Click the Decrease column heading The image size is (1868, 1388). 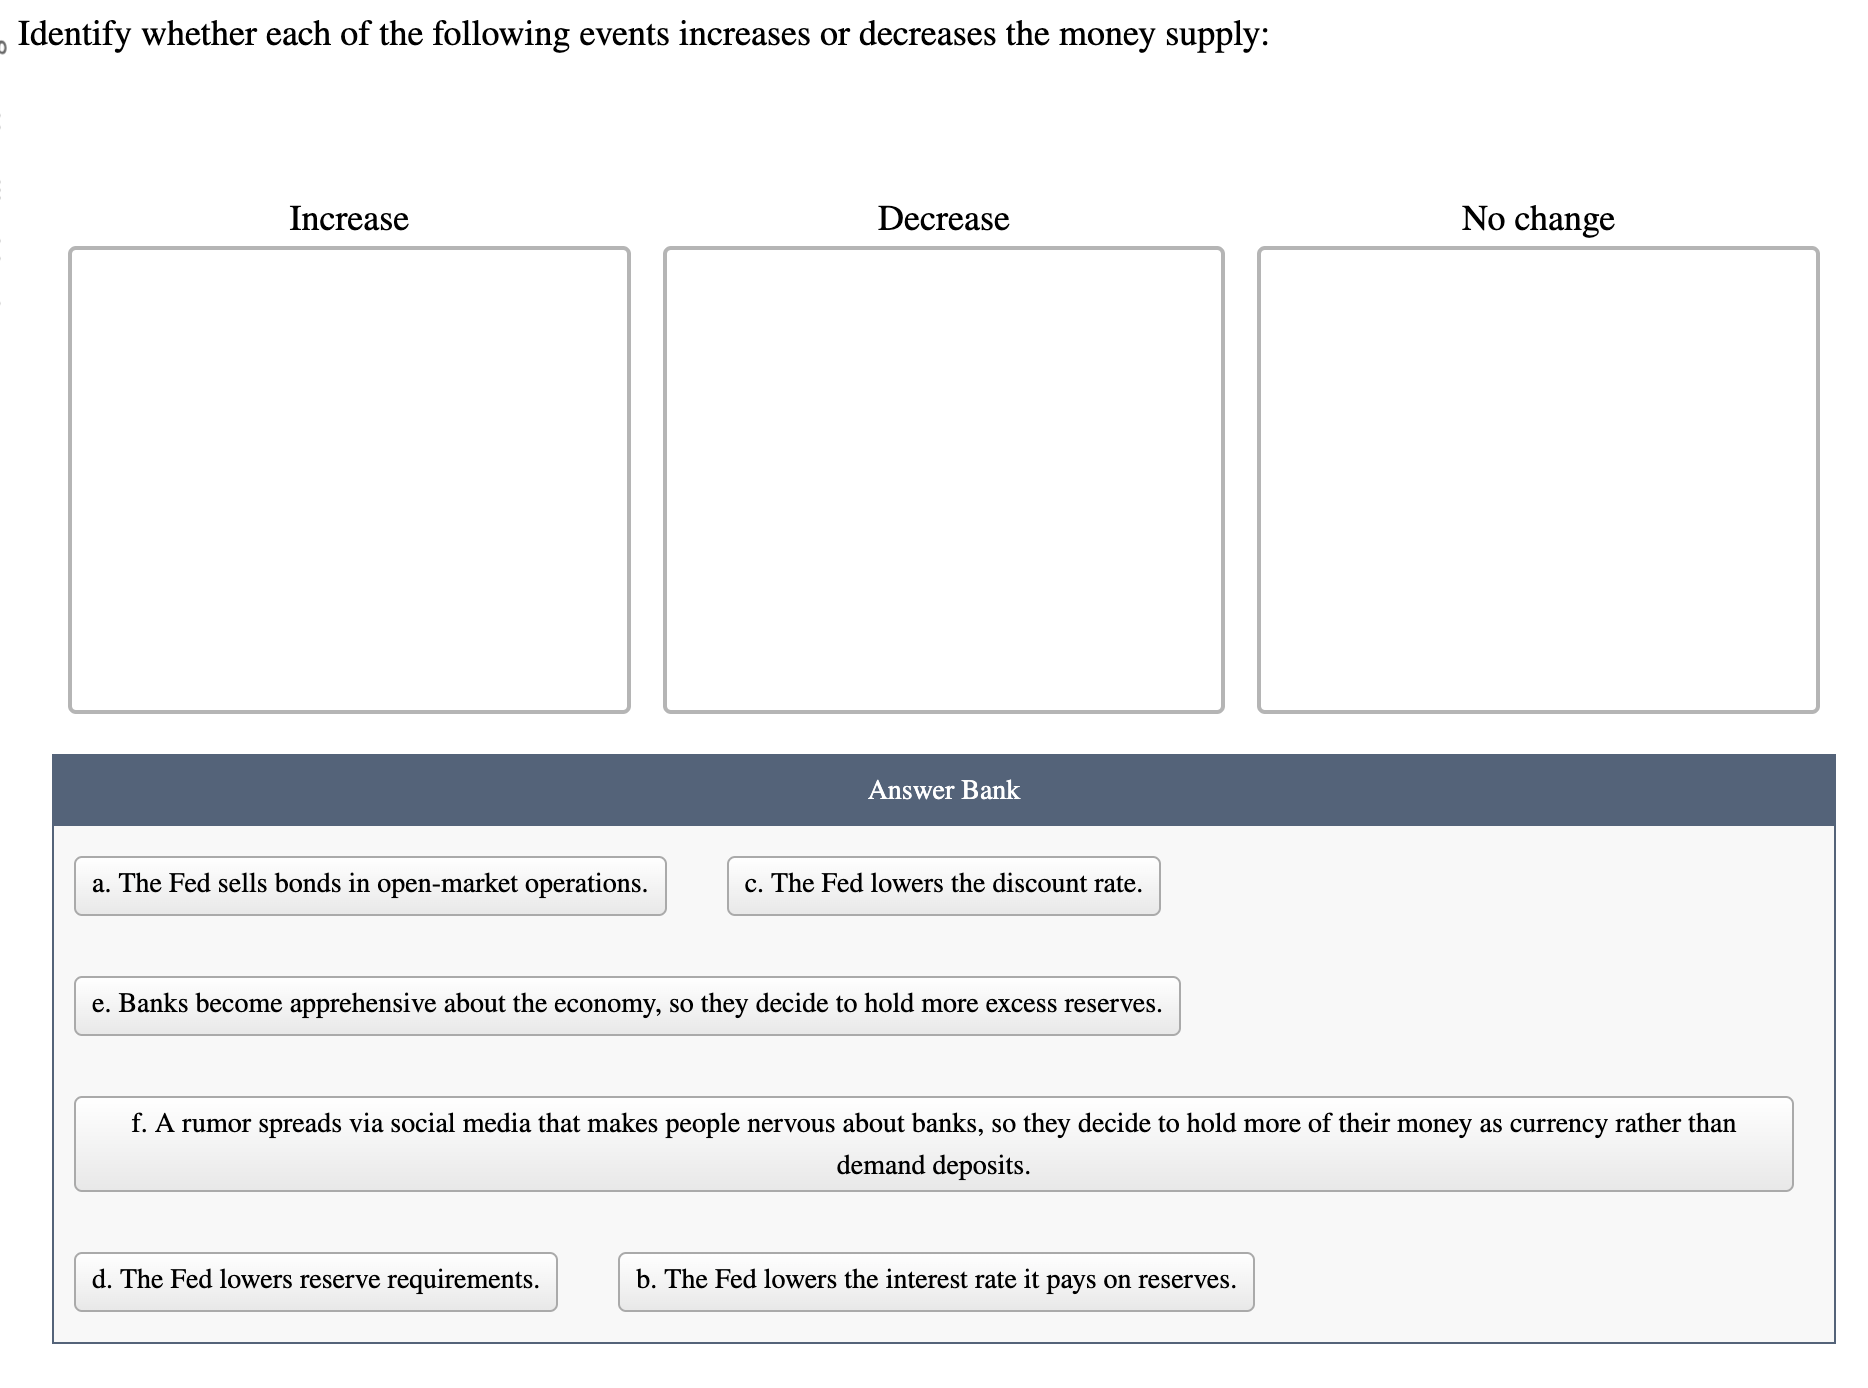click(x=941, y=218)
